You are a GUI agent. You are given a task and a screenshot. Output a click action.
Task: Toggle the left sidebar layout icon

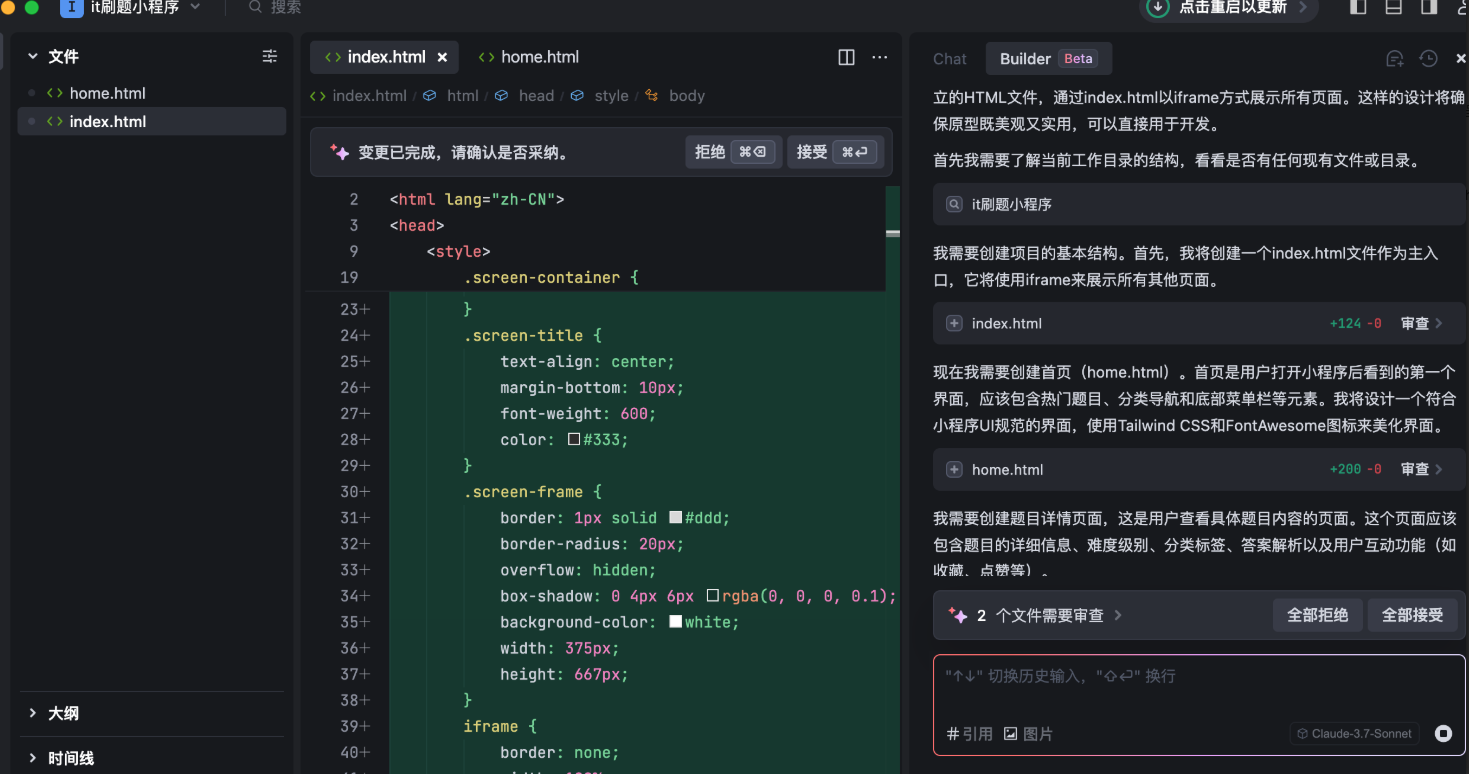[1358, 7]
